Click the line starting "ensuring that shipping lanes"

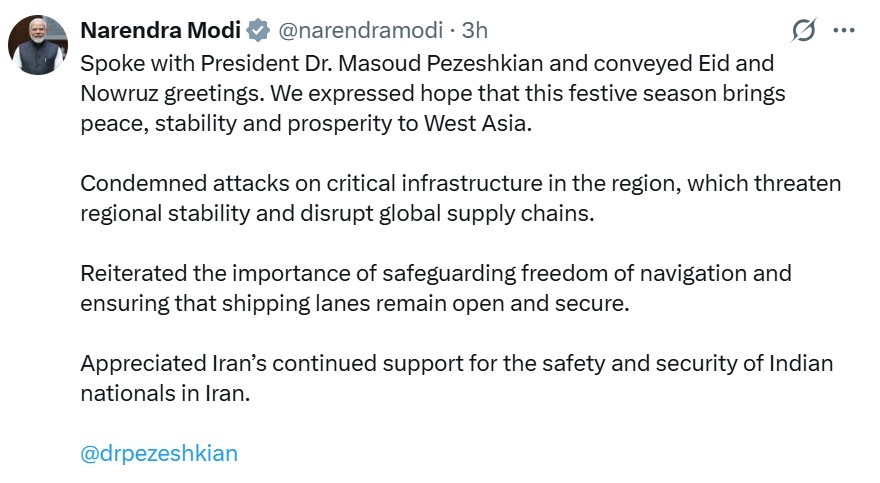pos(355,303)
